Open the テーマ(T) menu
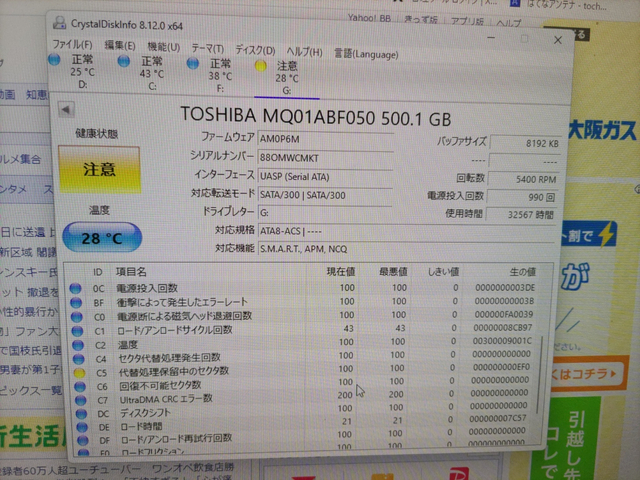The height and width of the screenshot is (480, 640). [207, 49]
